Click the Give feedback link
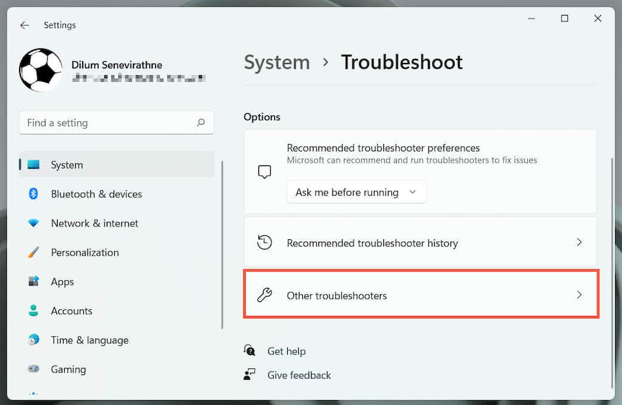 298,375
